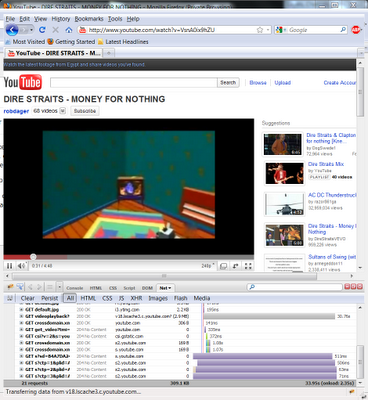
Task: Reload the page with the refresh icon
Action: pos(42,30)
